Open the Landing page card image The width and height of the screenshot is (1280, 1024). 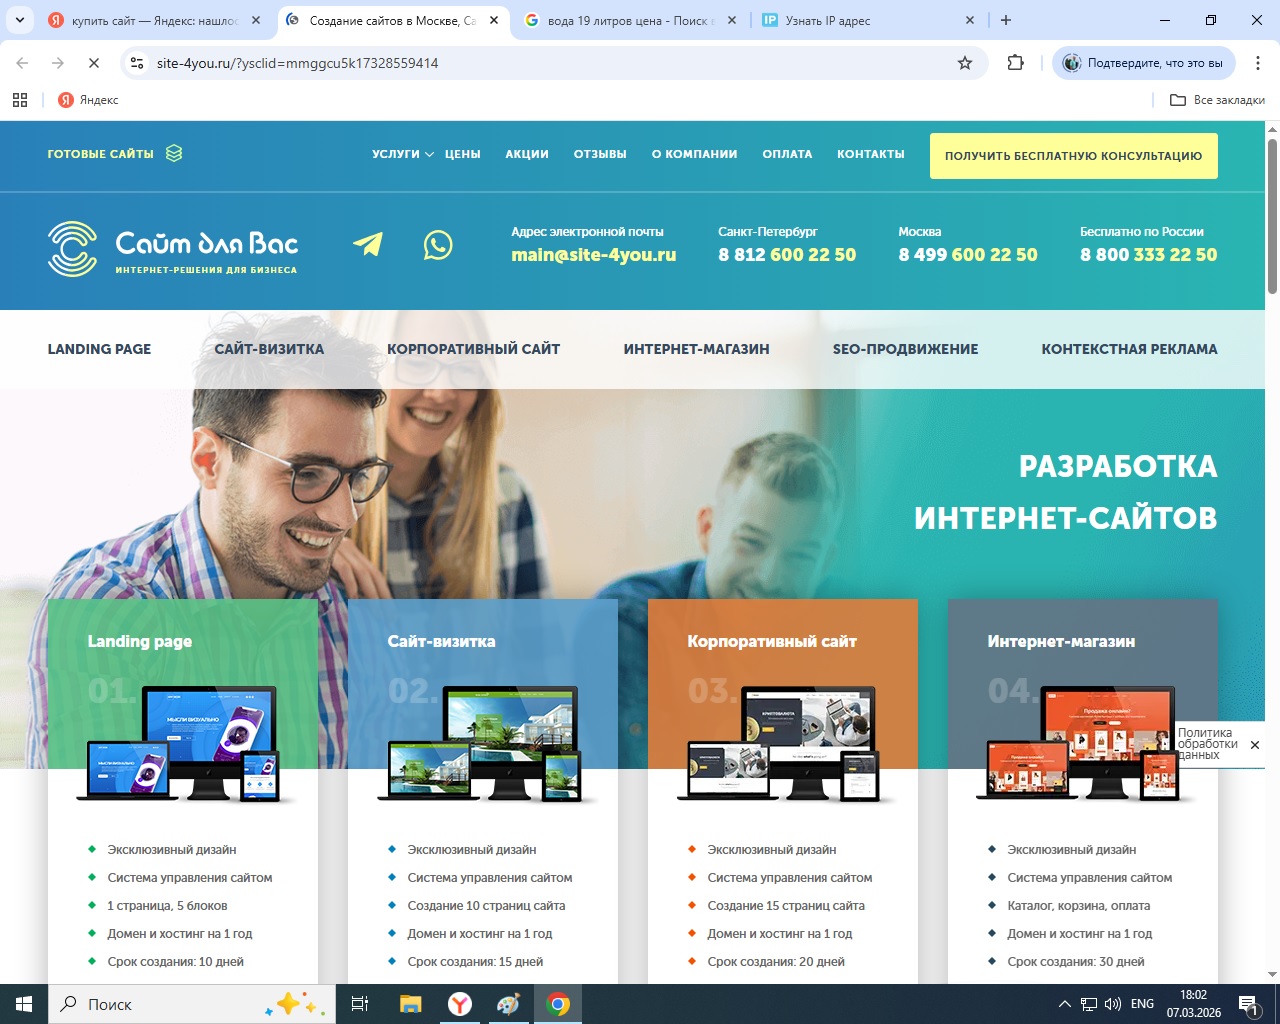coord(183,744)
